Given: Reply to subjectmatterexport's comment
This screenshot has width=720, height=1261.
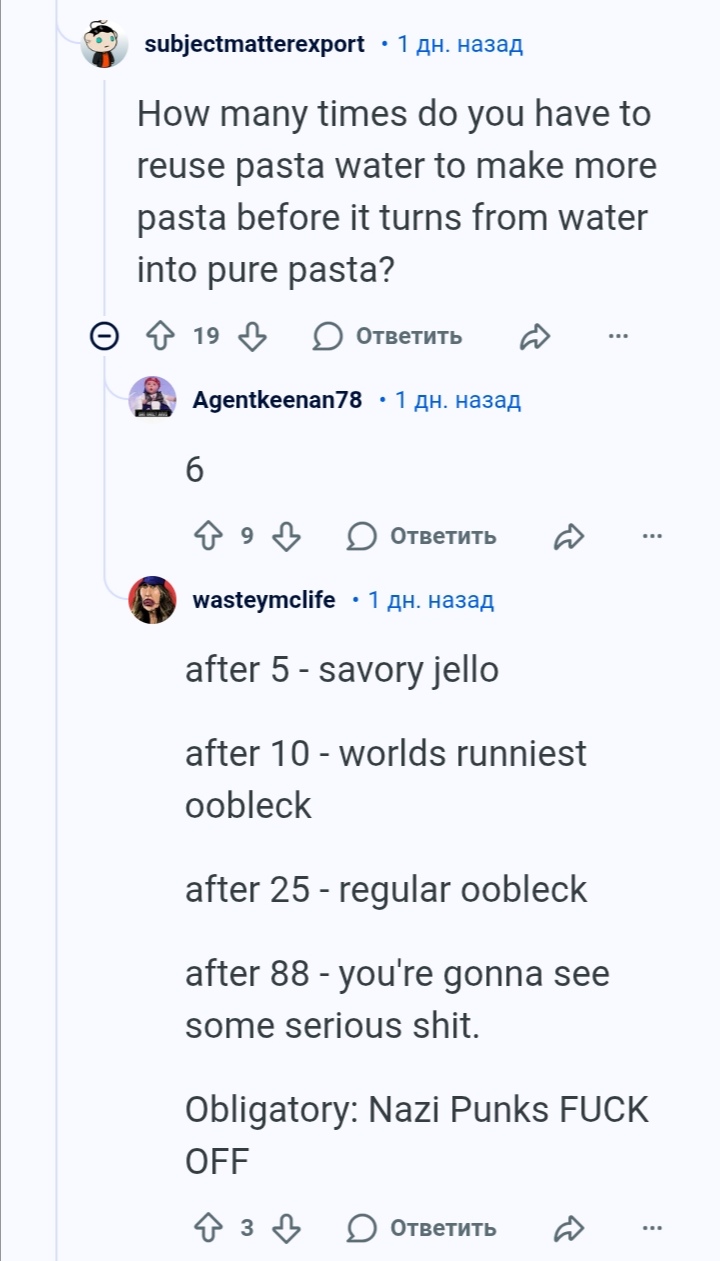Looking at the screenshot, I should pos(387,337).
